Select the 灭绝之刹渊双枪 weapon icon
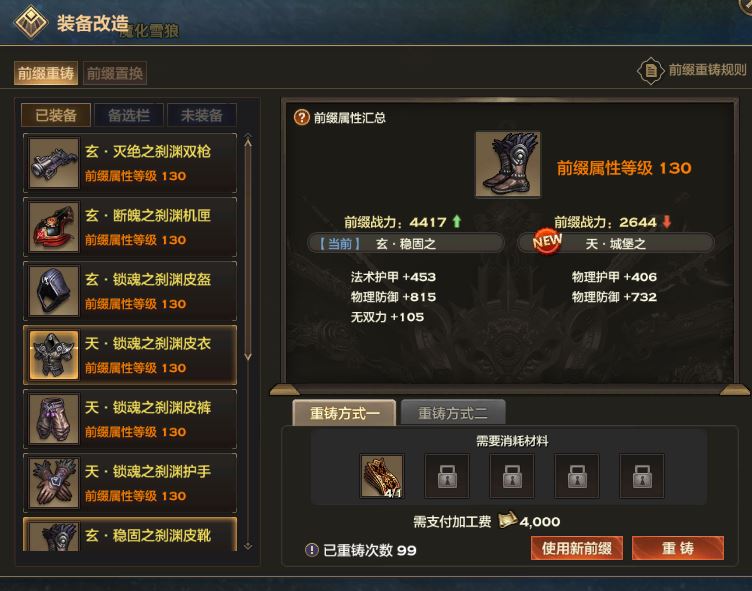The width and height of the screenshot is (752, 591). tap(54, 163)
